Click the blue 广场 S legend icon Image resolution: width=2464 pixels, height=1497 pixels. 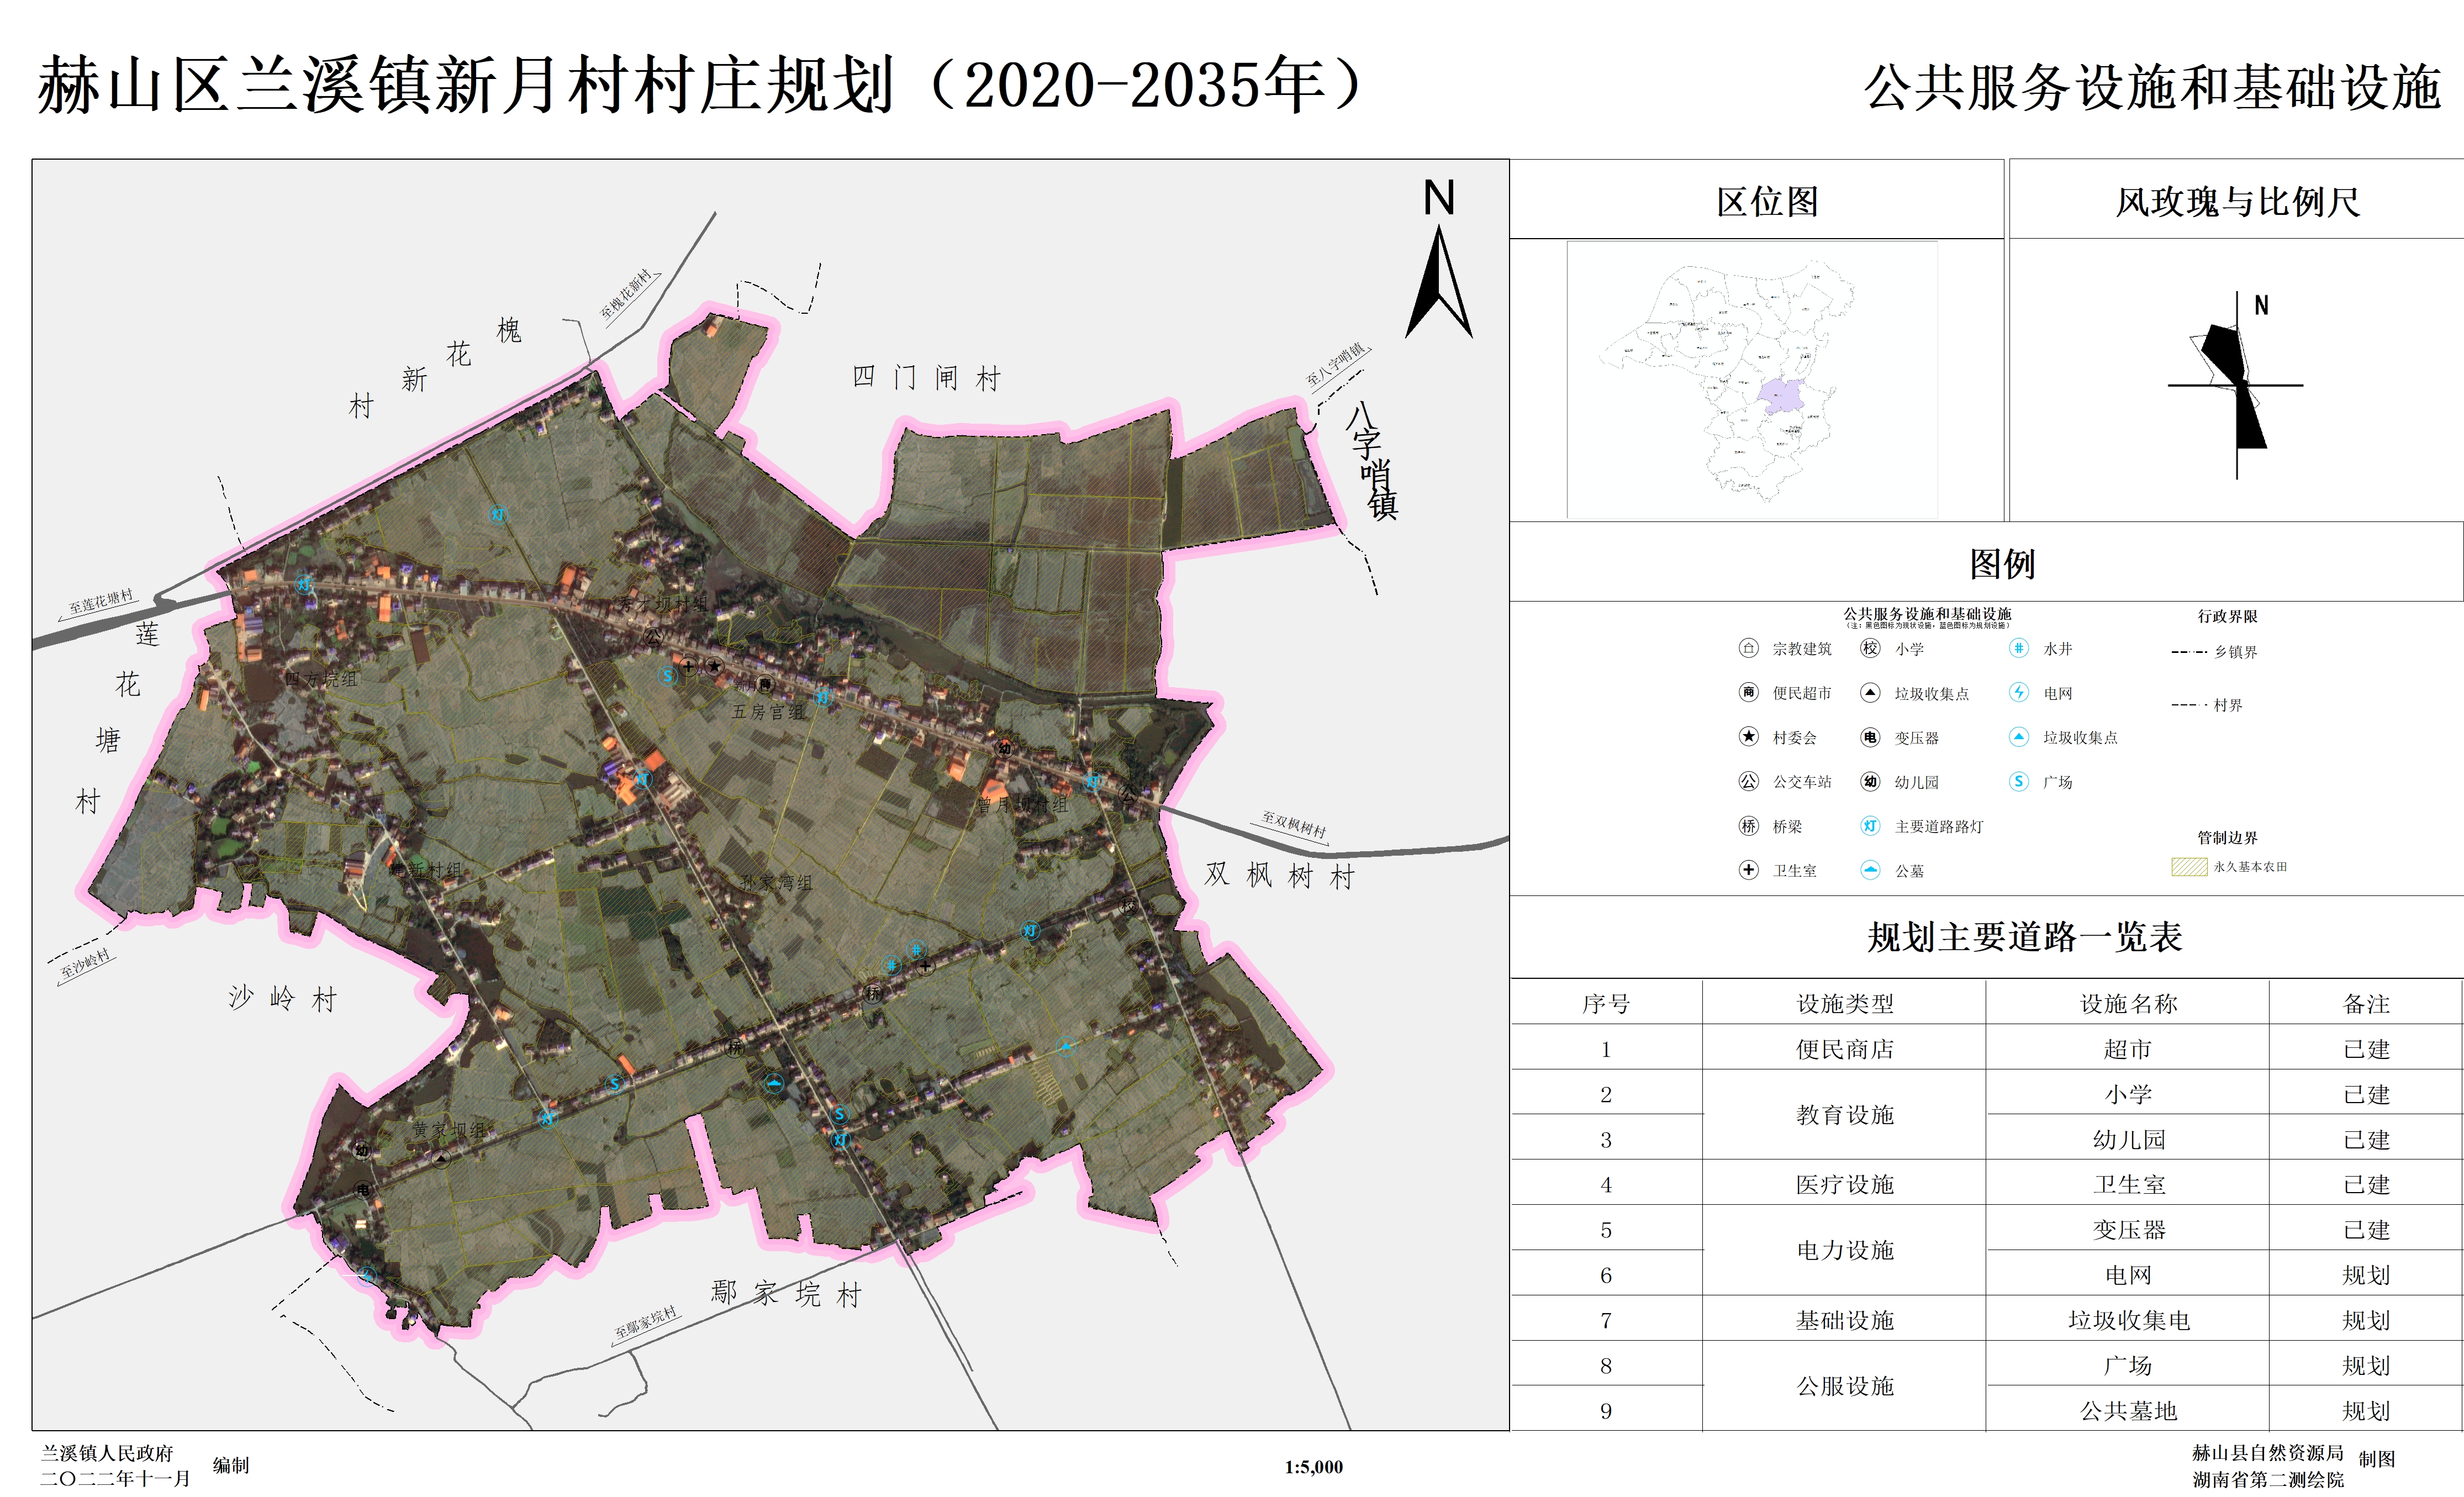(x=2019, y=781)
